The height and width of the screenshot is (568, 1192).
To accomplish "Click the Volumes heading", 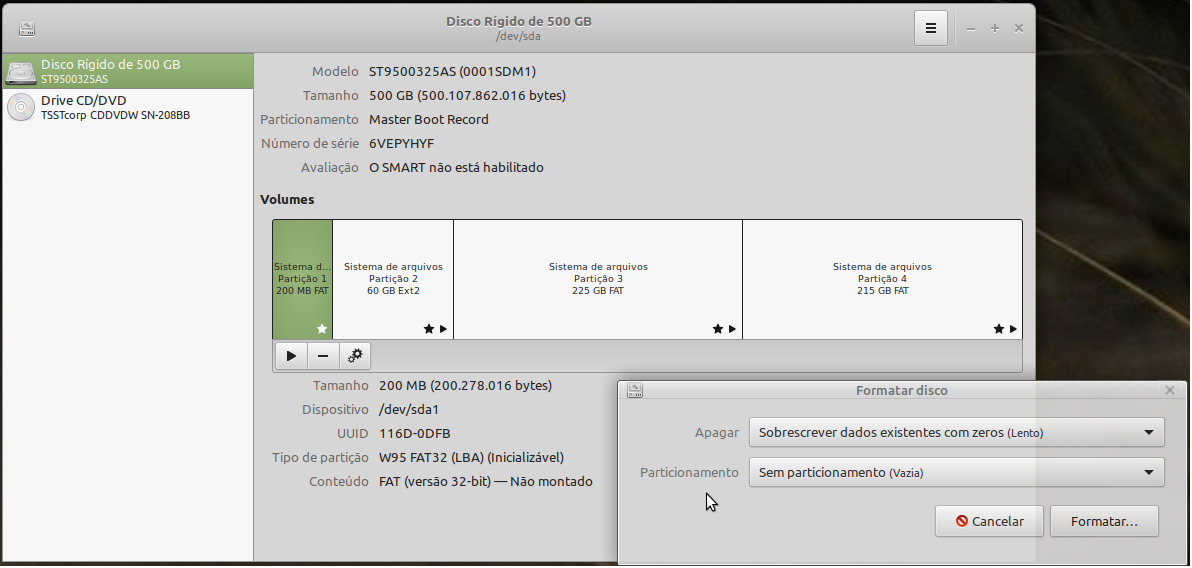I will coord(287,200).
